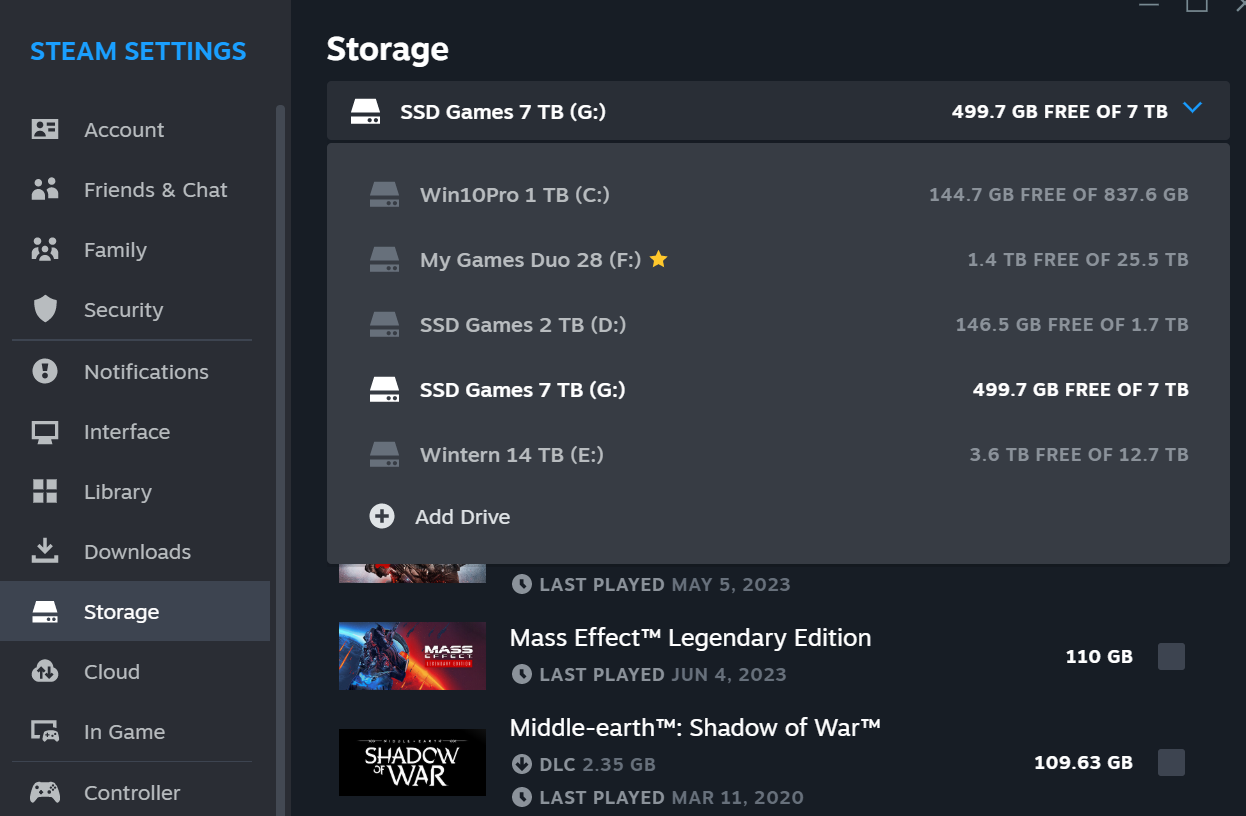Click the plus icon next to Add Drive
Image resolution: width=1246 pixels, height=816 pixels.
[382, 517]
